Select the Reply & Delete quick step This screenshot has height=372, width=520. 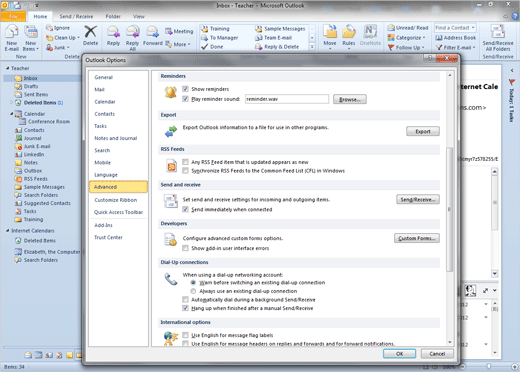coord(277,47)
